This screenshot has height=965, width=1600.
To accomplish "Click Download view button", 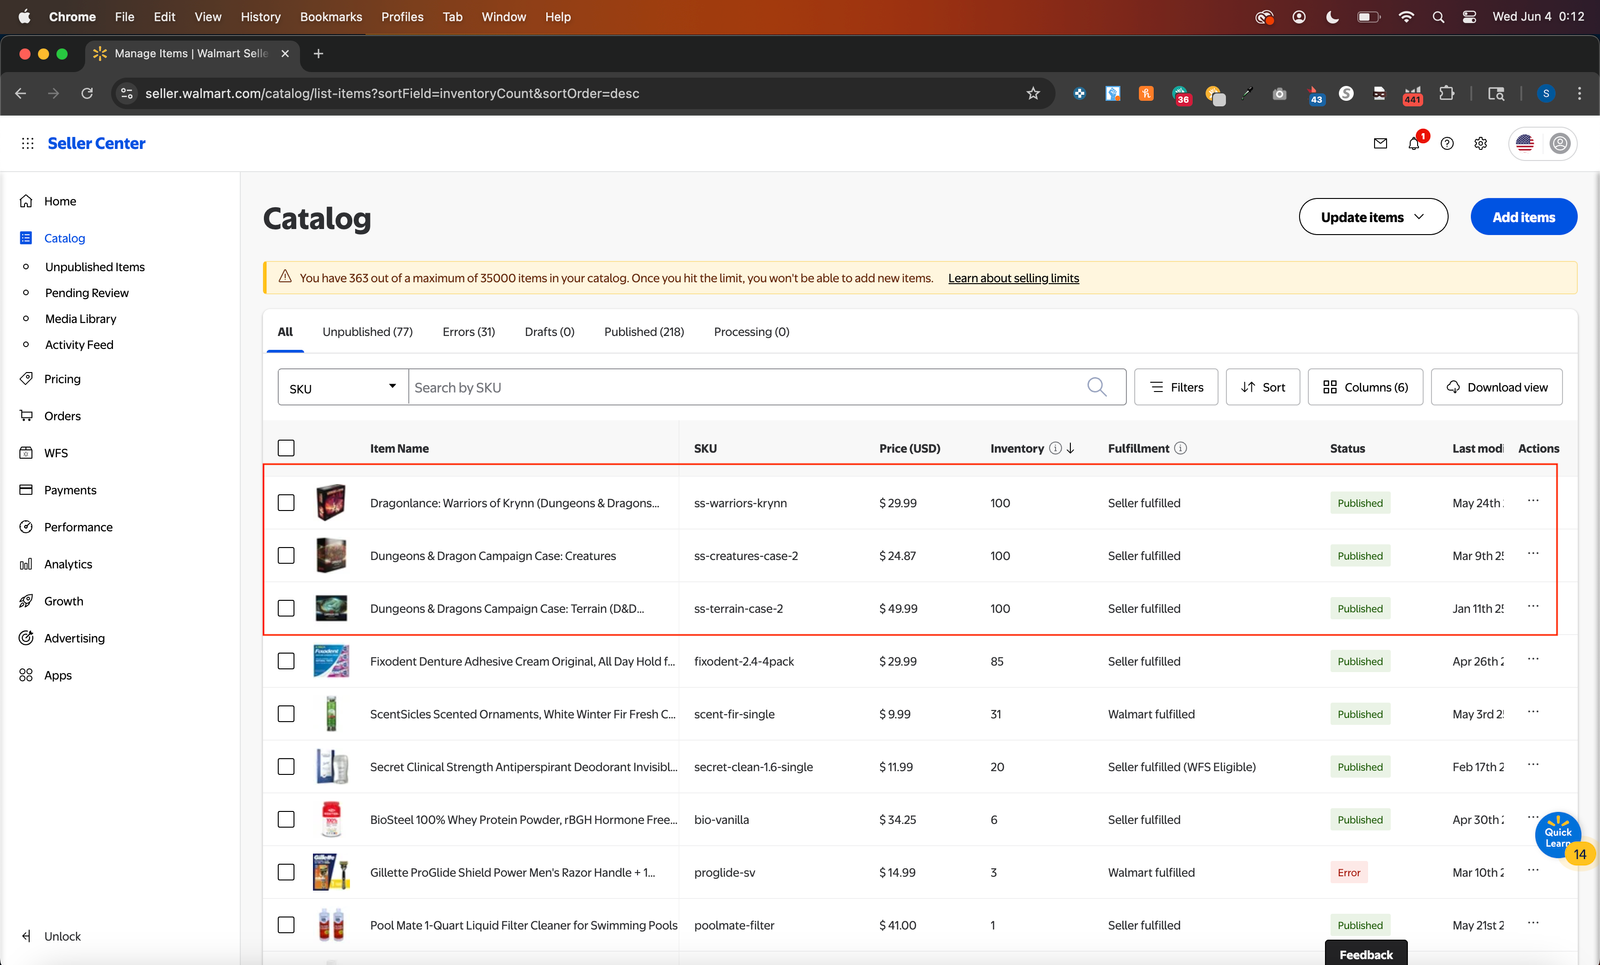I will point(1496,387).
